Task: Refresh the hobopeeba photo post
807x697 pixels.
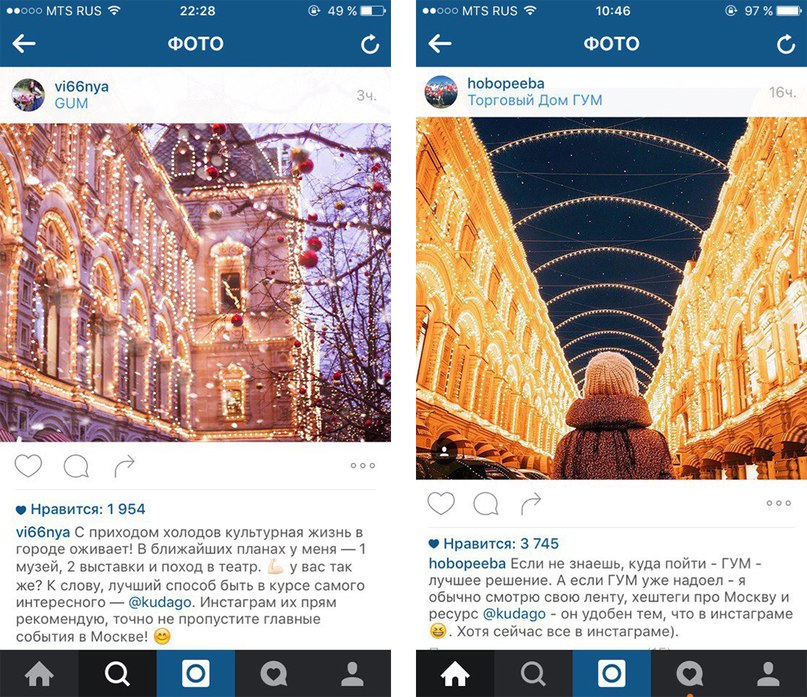Action: [x=786, y=44]
